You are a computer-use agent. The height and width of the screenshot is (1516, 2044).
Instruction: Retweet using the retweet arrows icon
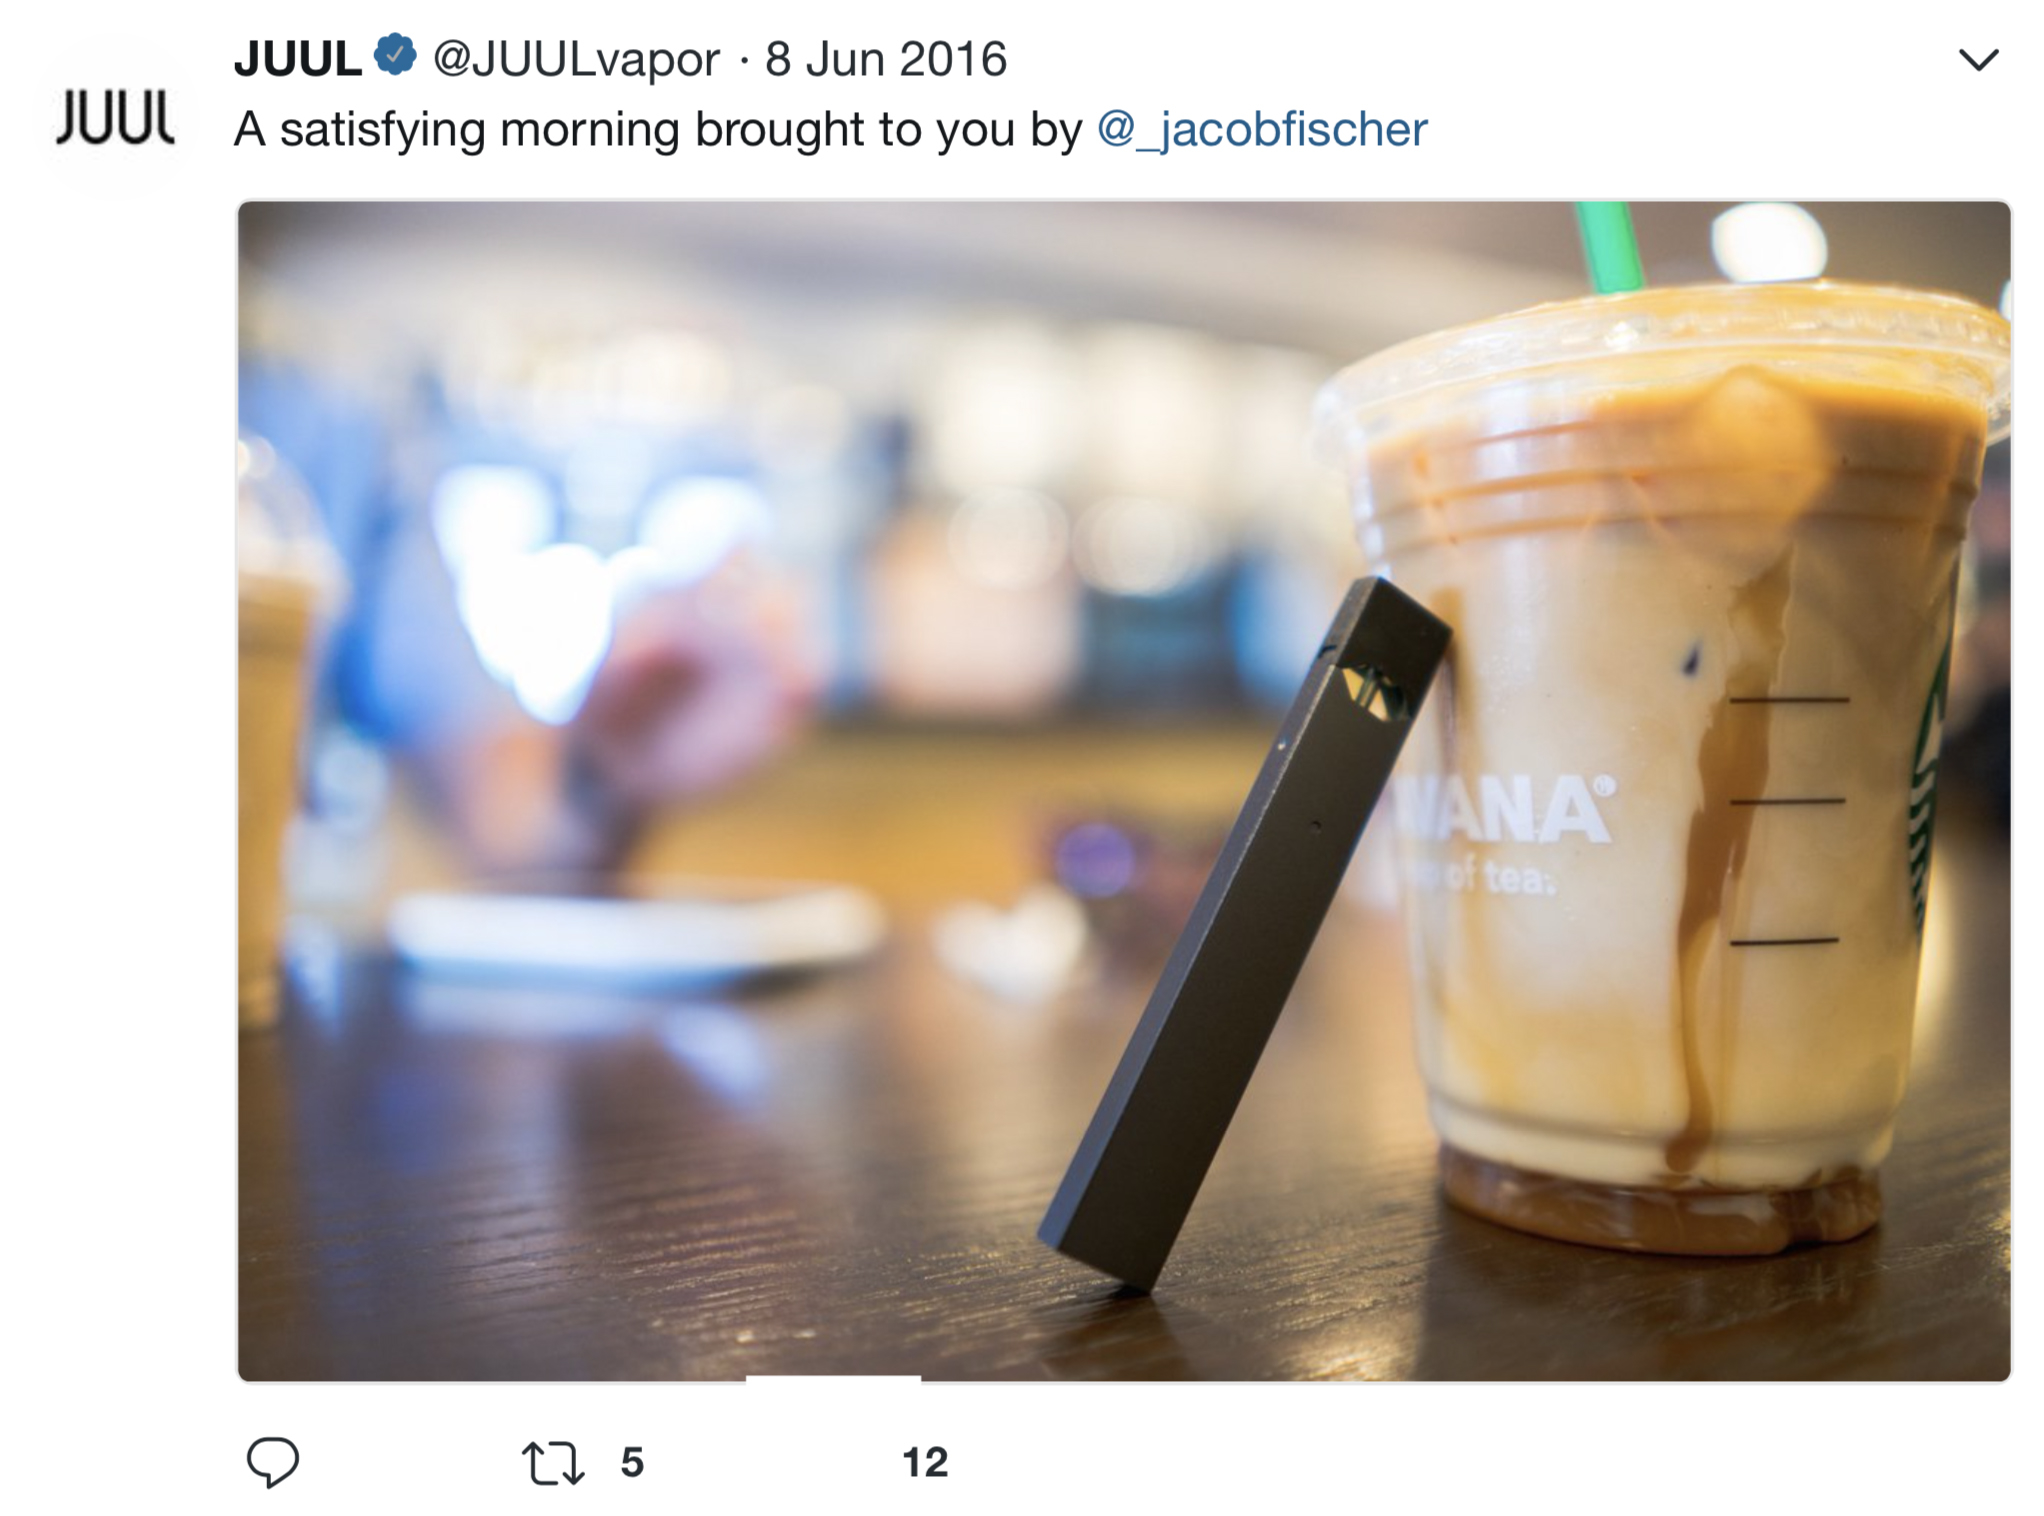point(553,1462)
